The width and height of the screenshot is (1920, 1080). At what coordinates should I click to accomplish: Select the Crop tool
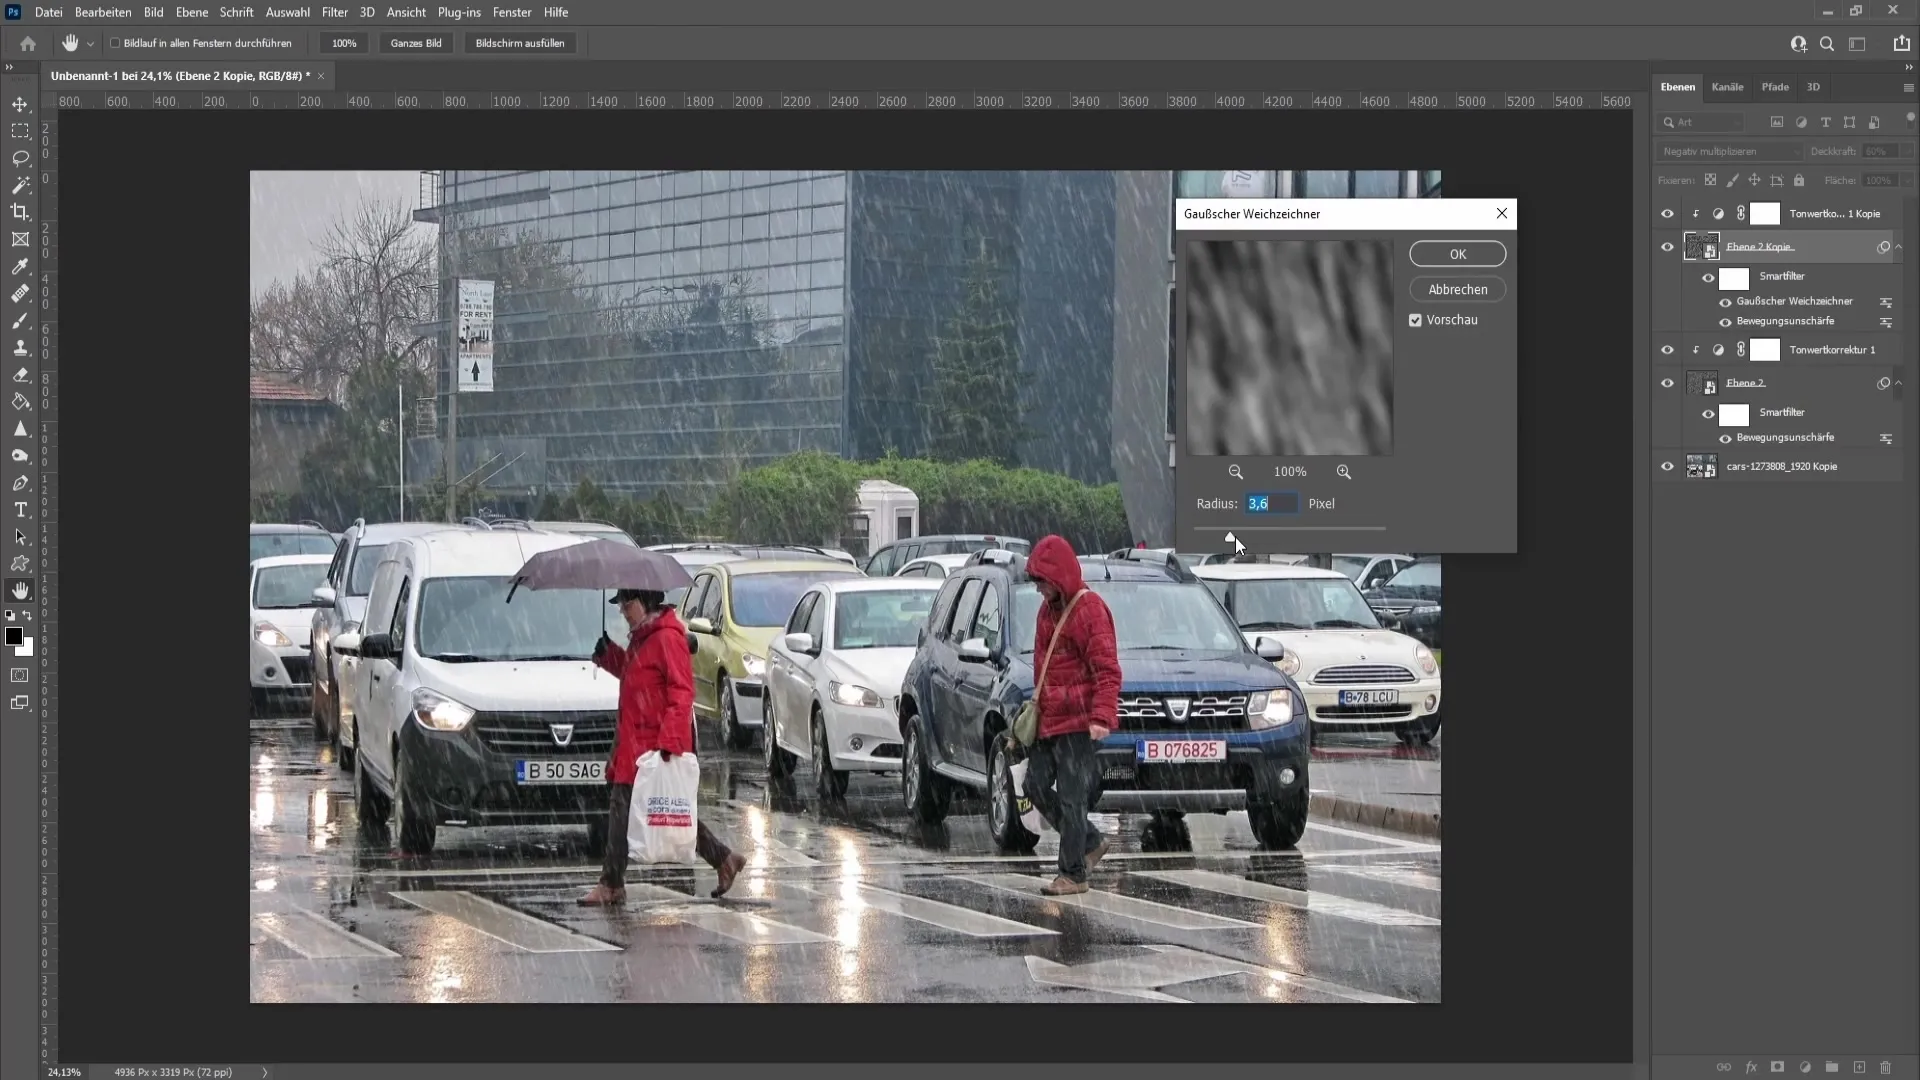(20, 212)
